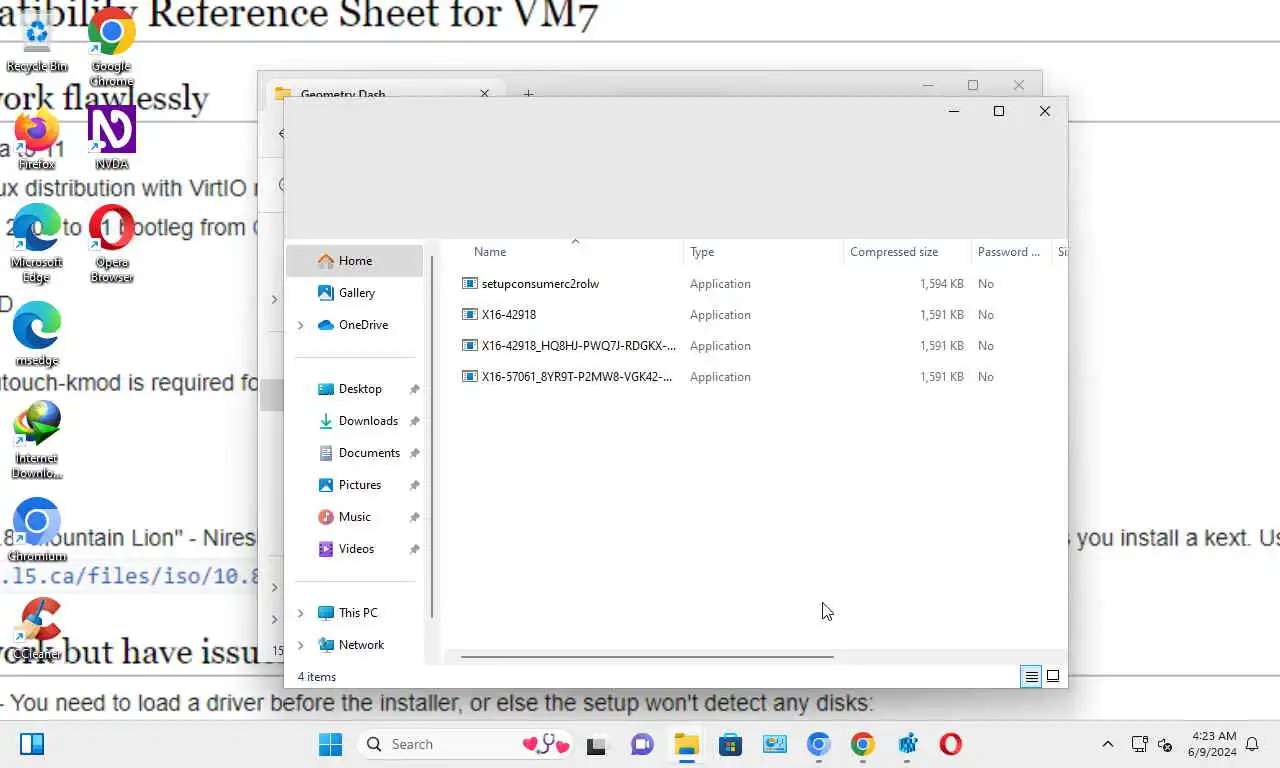Open the Recycle Bin desktop icon
The image size is (1280, 768).
point(37,42)
